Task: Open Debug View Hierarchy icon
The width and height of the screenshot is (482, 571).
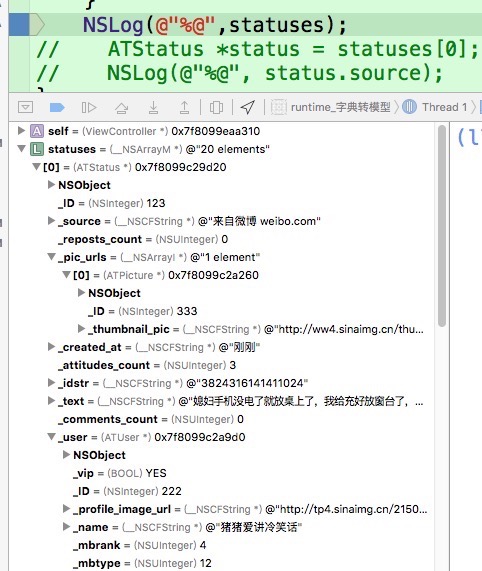Action: coord(216,107)
